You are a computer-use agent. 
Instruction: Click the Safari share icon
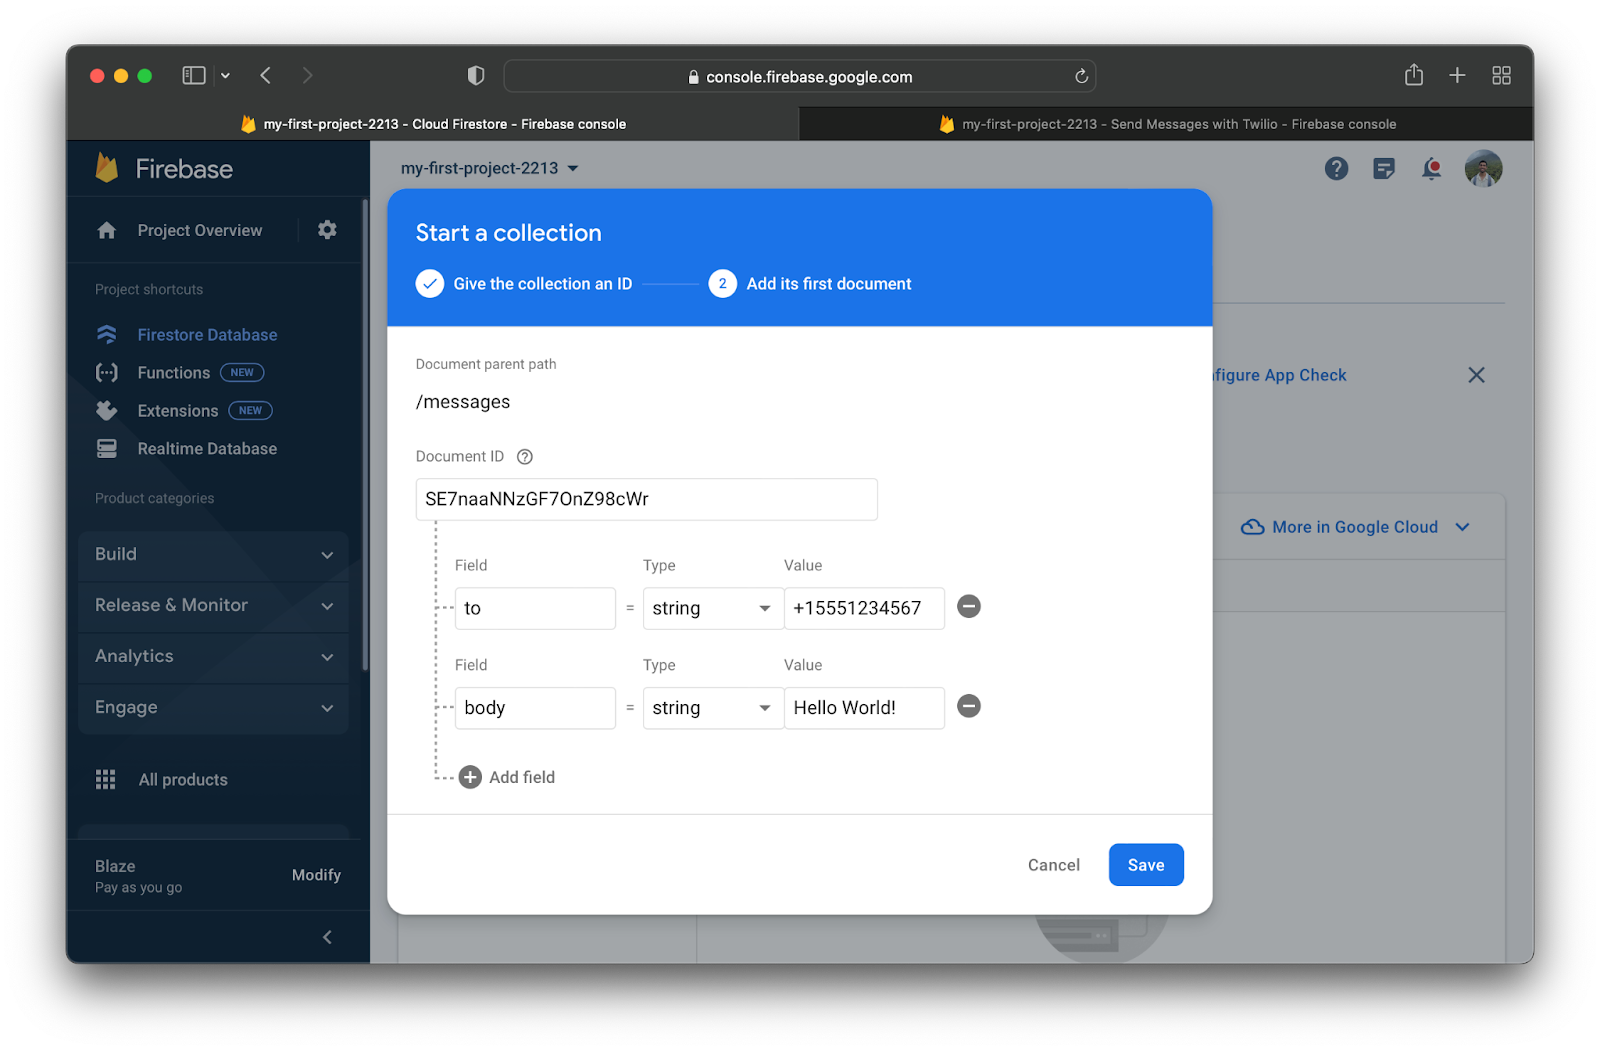[1413, 75]
